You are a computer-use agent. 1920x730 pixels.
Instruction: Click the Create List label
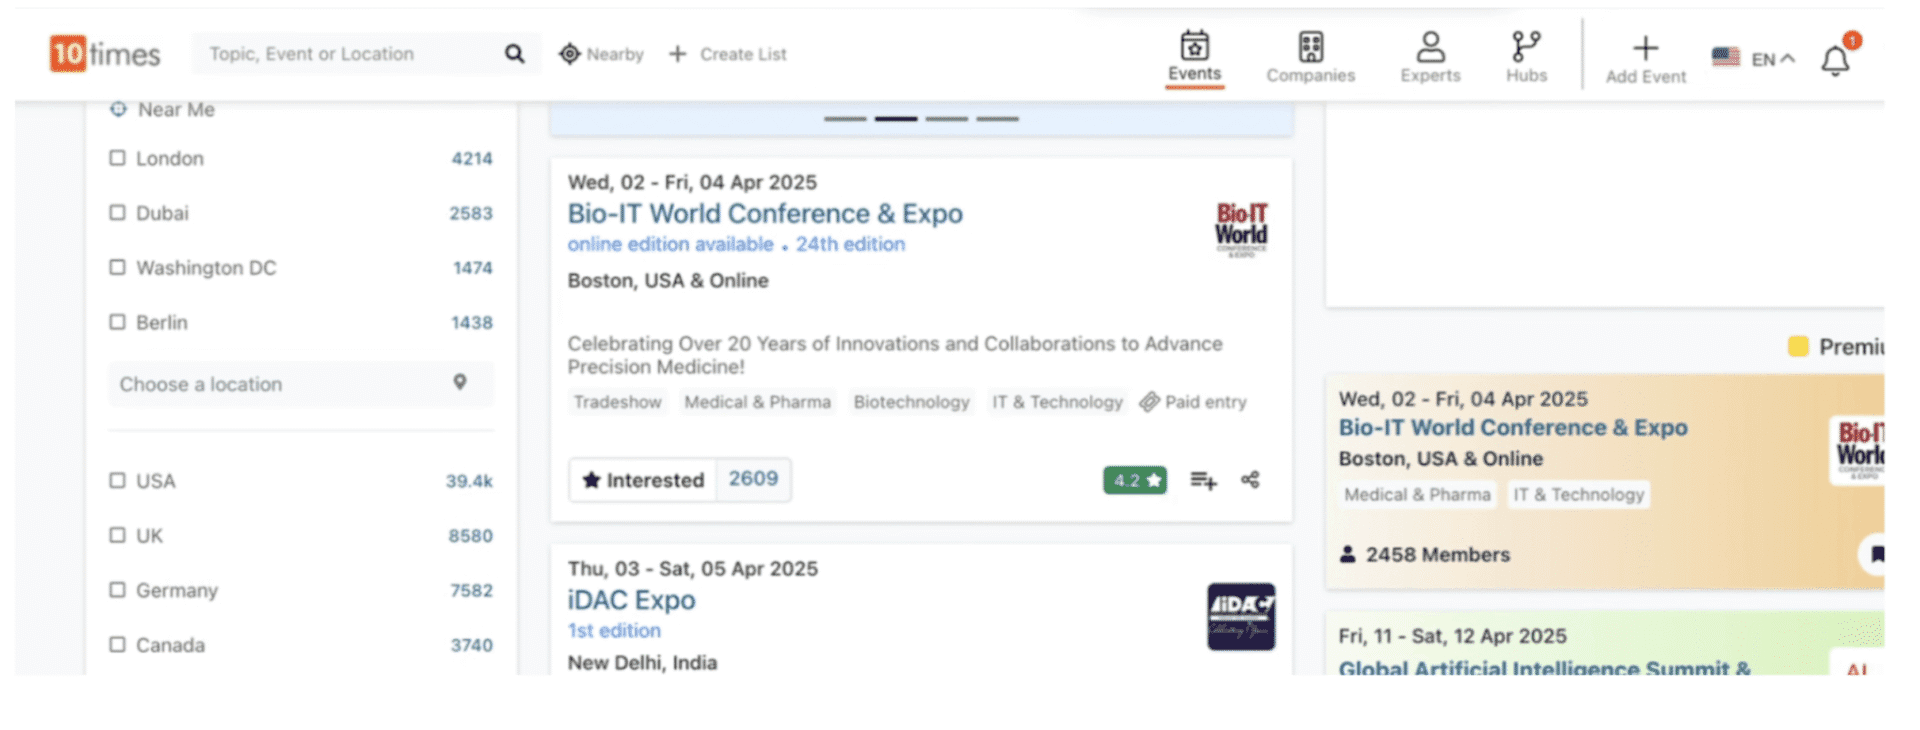pyautogui.click(x=743, y=54)
